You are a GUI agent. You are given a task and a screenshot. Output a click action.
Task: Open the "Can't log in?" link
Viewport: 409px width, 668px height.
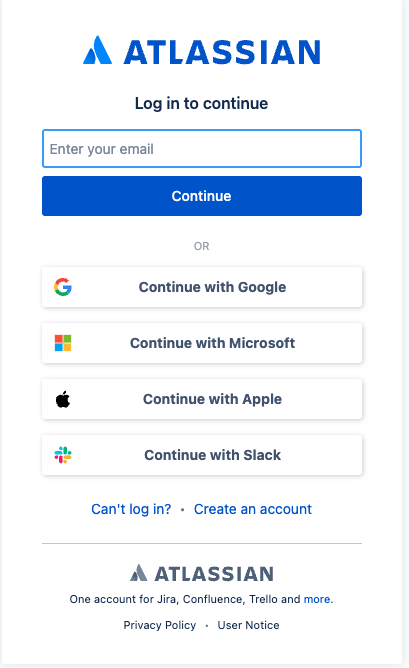tap(131, 509)
